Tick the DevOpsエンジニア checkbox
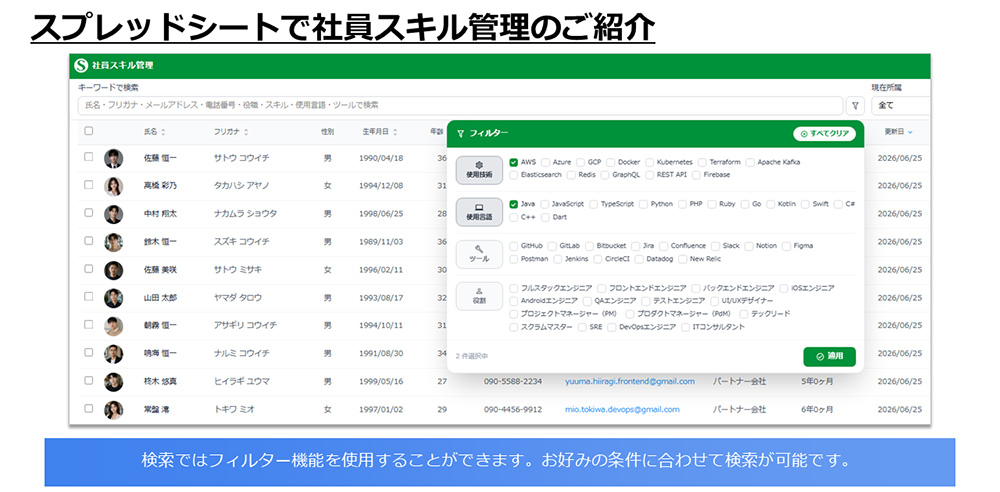 pyautogui.click(x=612, y=327)
